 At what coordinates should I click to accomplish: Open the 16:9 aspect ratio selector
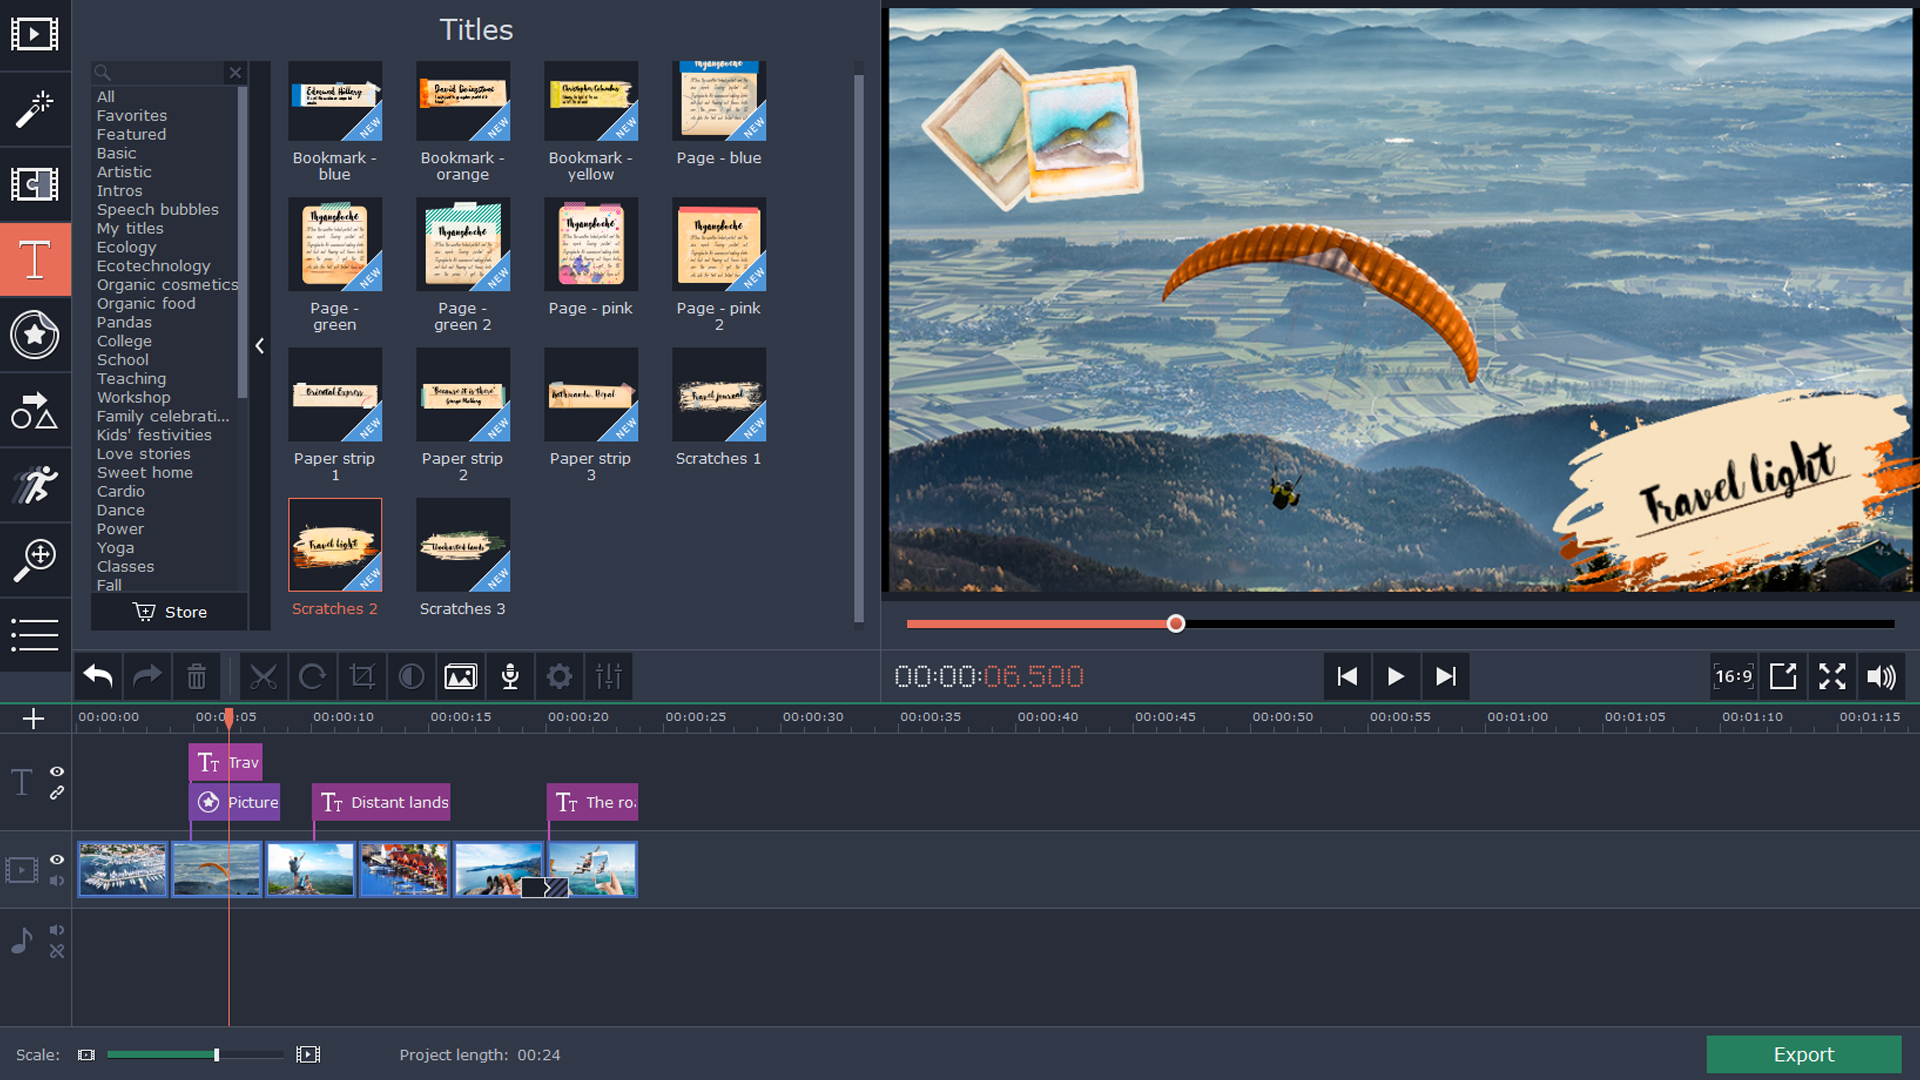point(1734,676)
